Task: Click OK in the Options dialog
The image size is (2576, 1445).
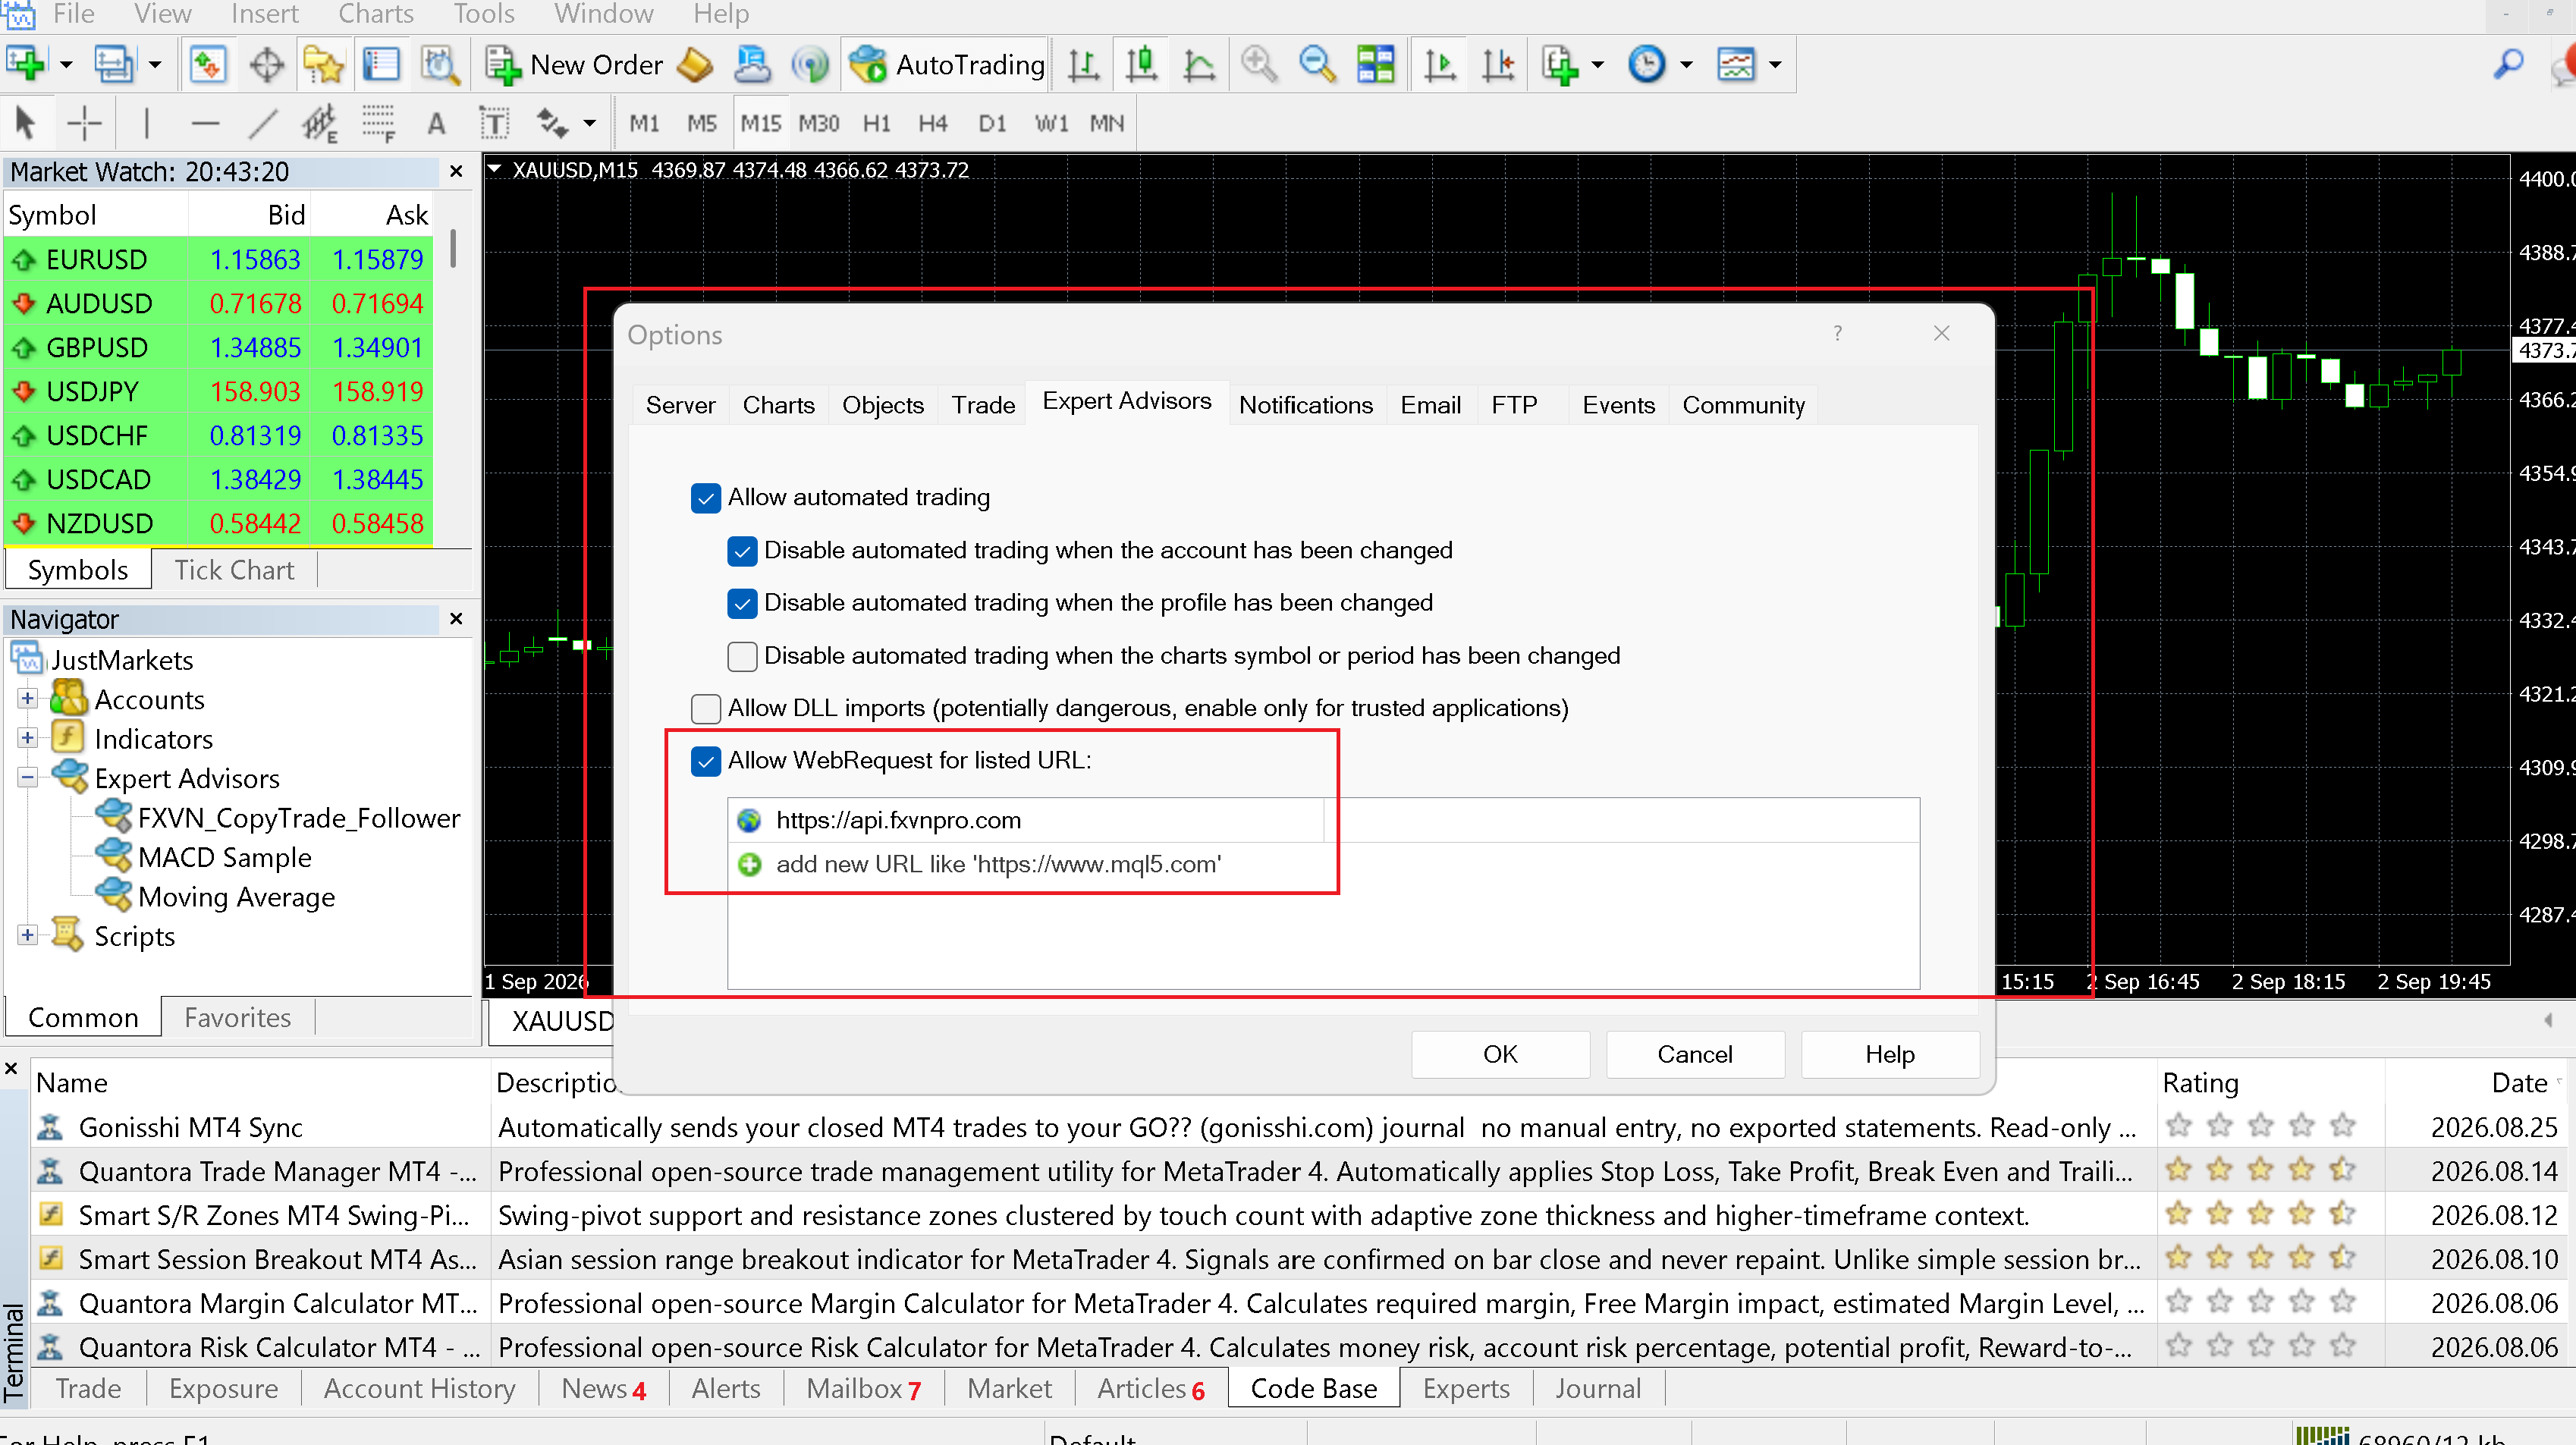Action: click(x=1500, y=1054)
